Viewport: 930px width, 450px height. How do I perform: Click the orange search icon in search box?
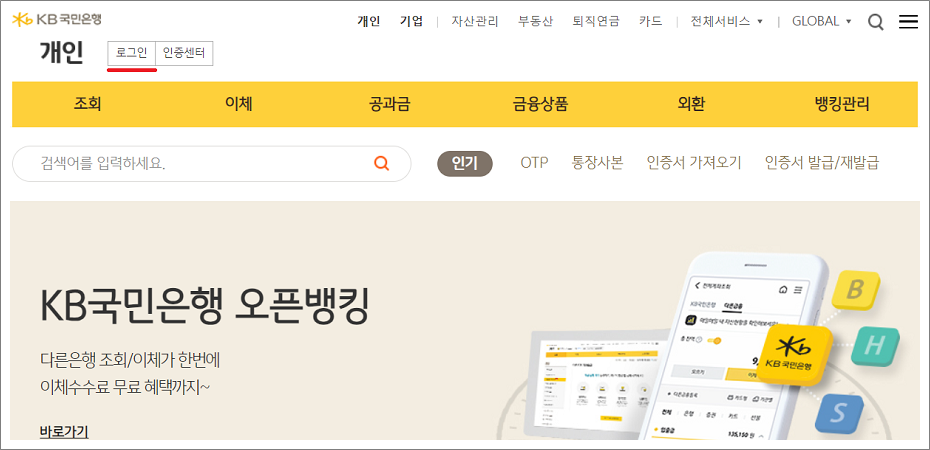[381, 163]
